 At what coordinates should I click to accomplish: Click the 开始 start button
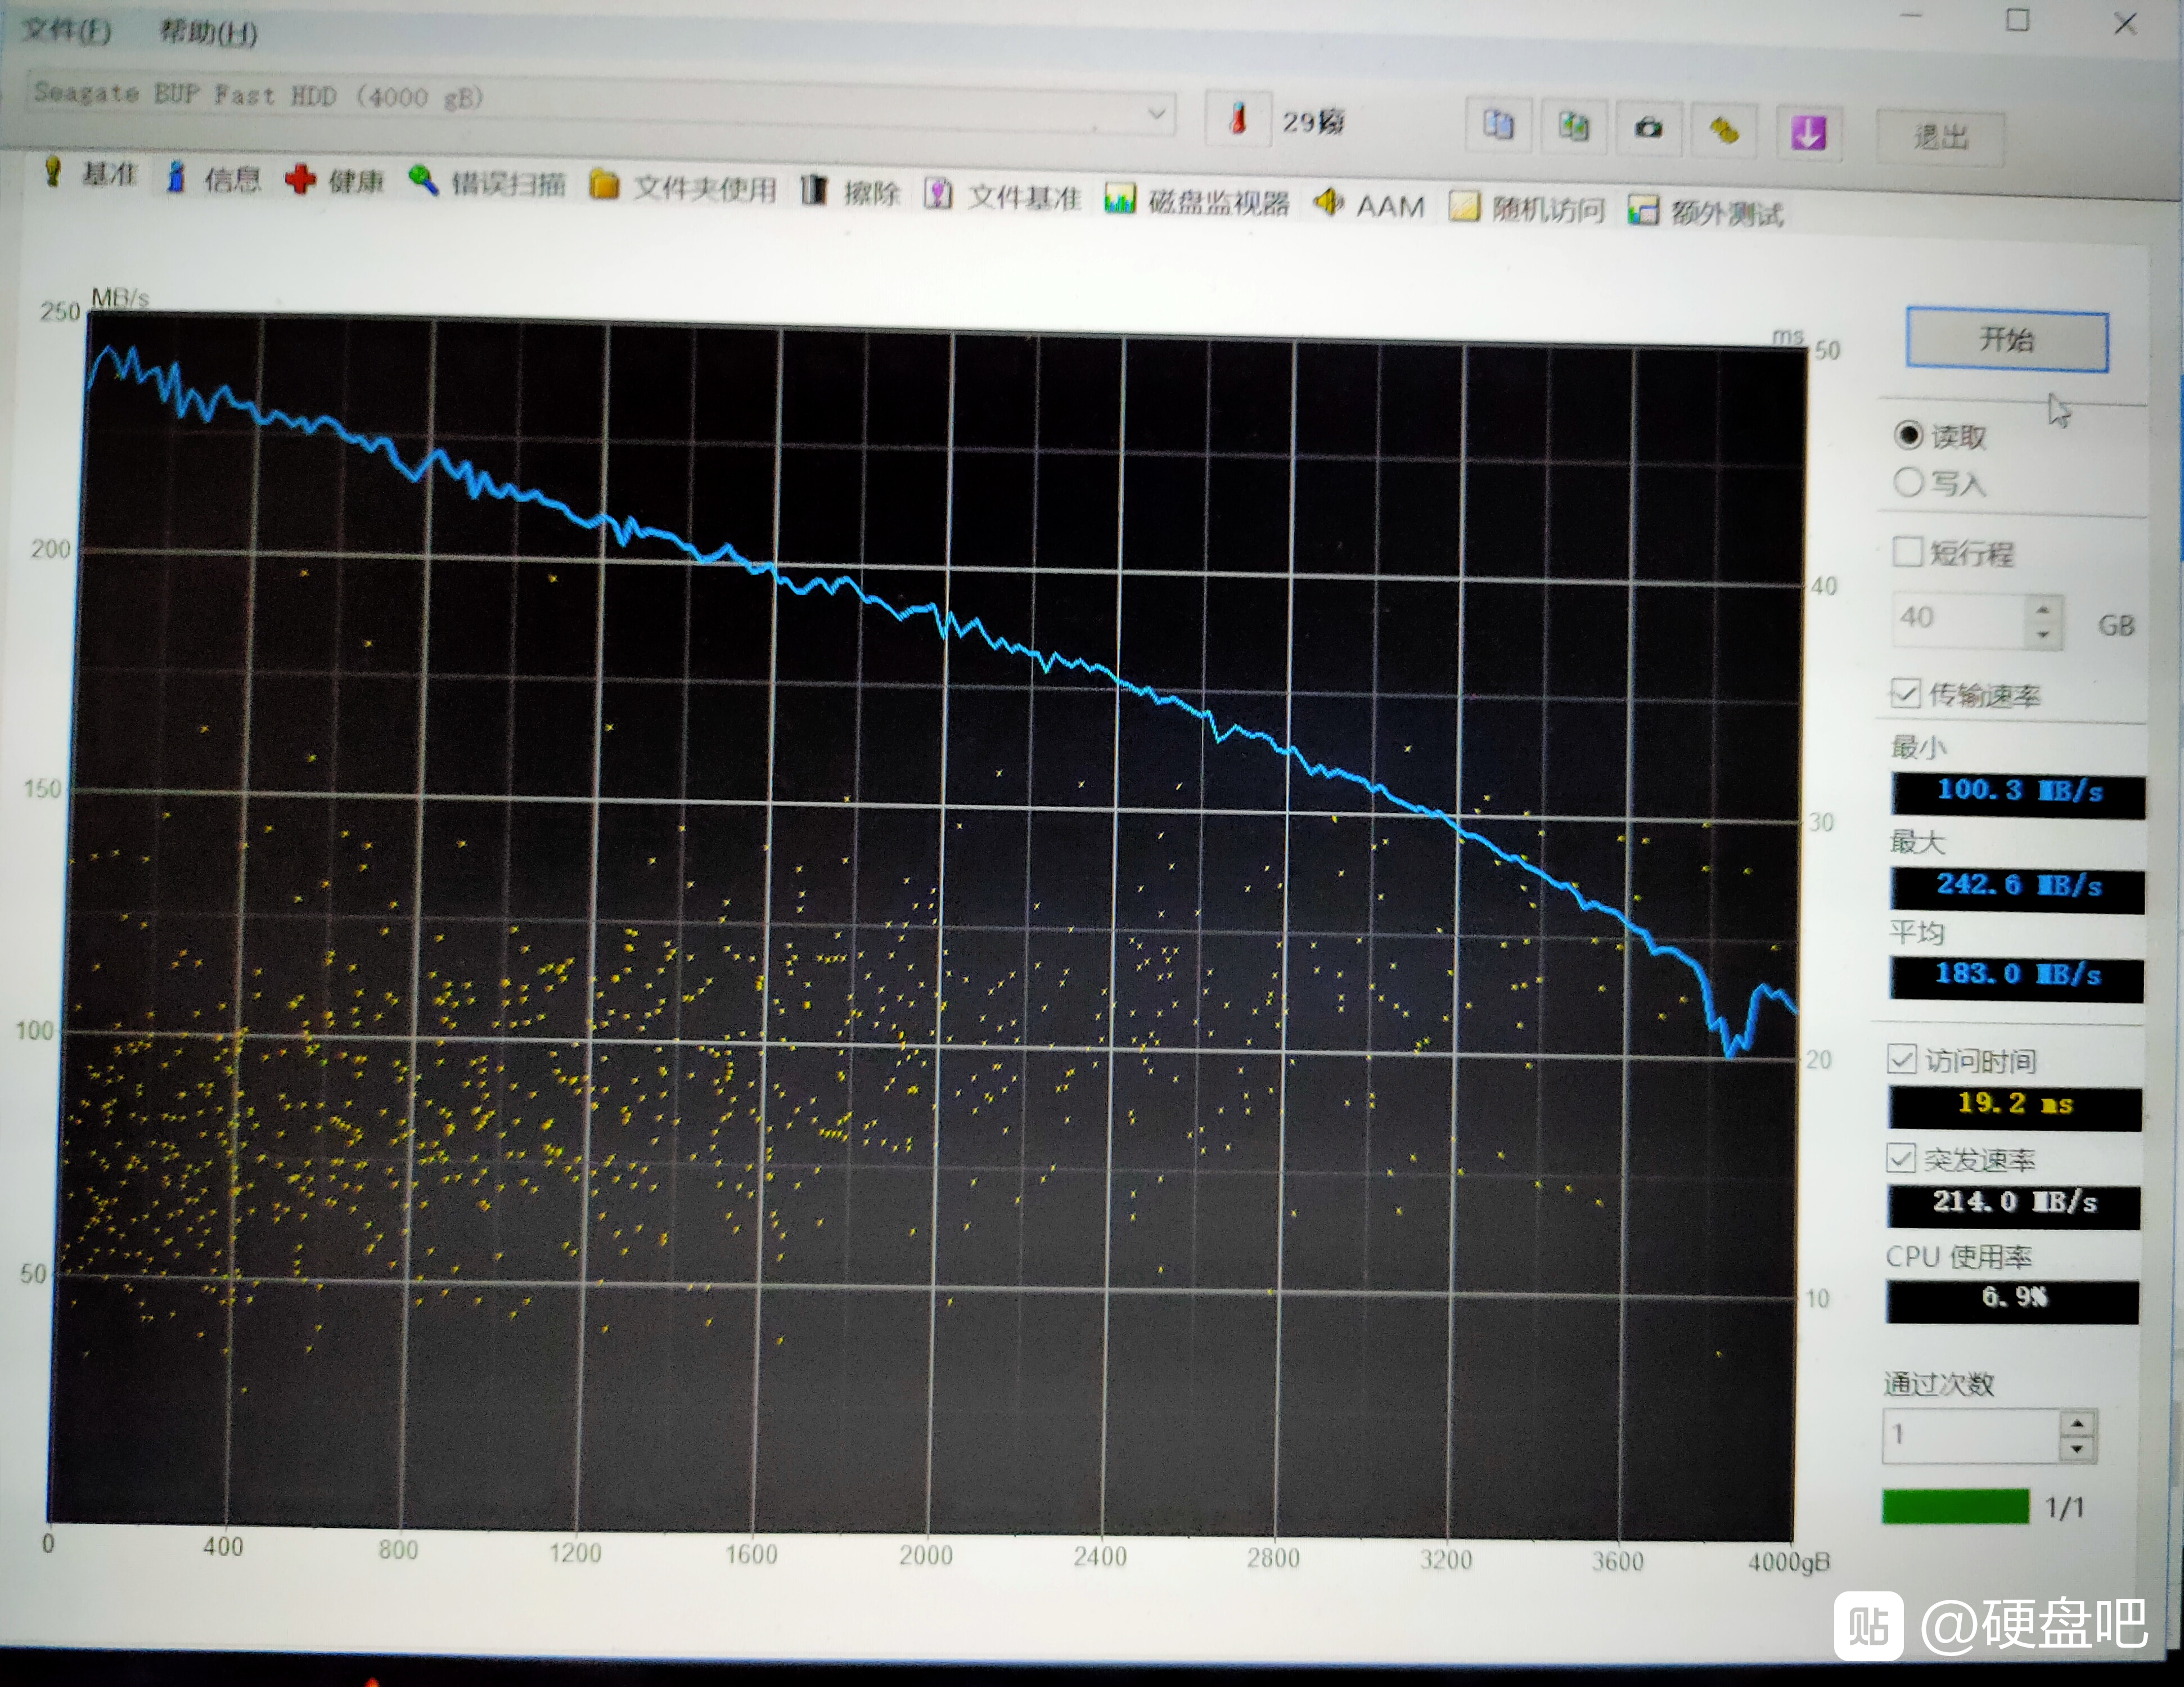tap(2007, 340)
